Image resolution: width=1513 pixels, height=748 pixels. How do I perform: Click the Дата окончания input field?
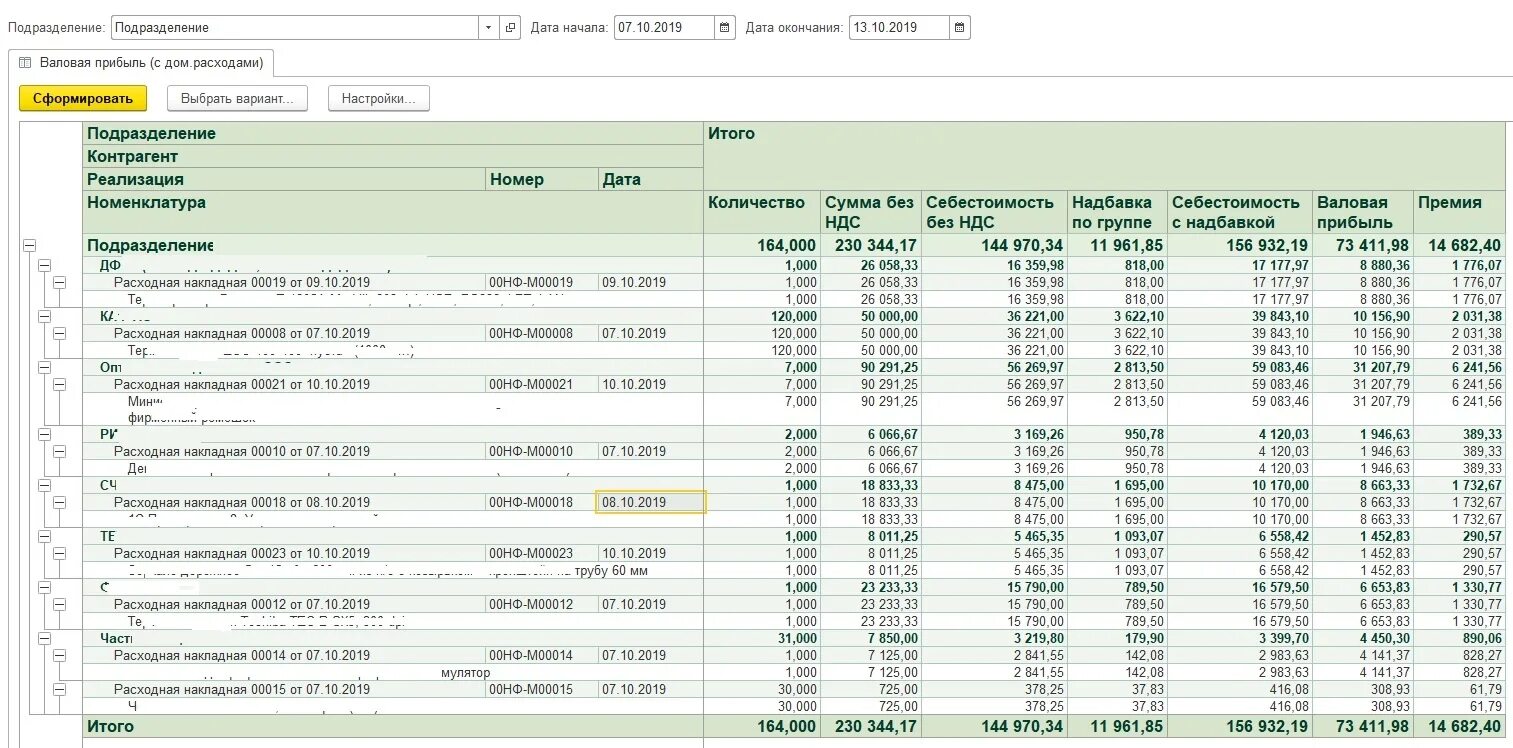[898, 28]
